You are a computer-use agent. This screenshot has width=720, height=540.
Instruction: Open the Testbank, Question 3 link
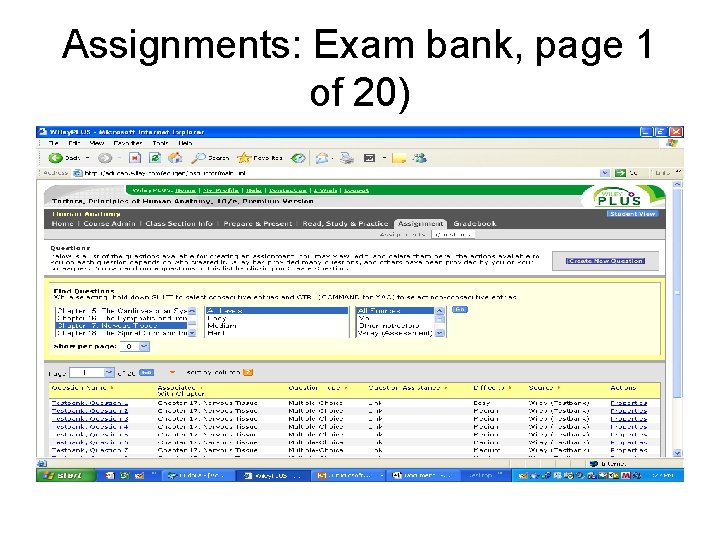tap(90, 419)
